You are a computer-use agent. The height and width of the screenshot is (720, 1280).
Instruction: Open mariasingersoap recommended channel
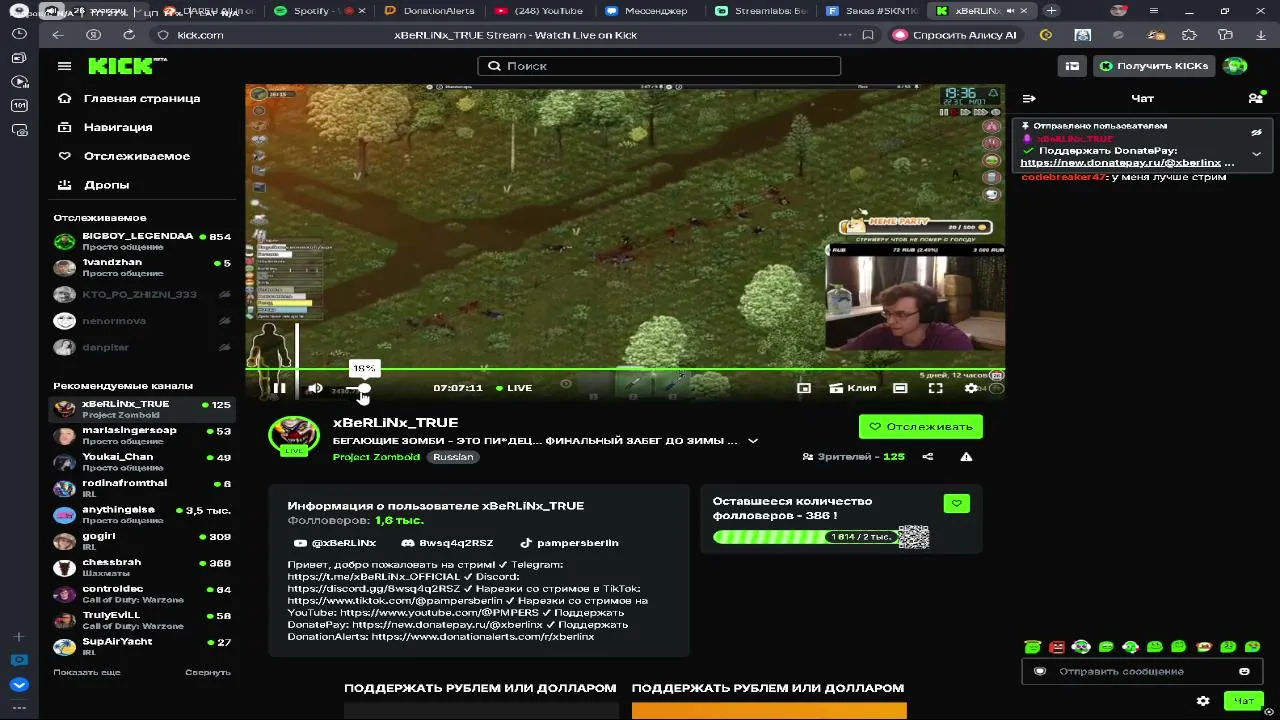(x=142, y=435)
